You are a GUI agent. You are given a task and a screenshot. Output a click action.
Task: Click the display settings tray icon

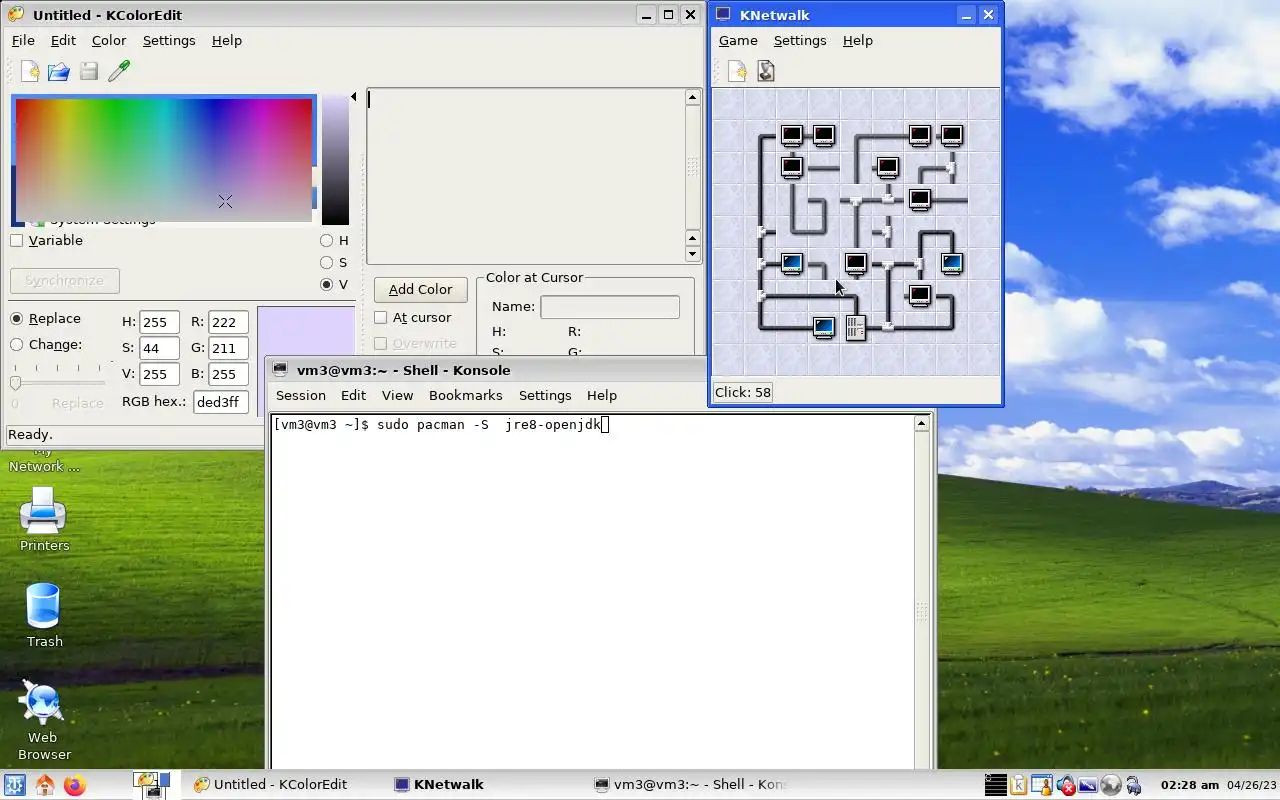tap(1087, 785)
